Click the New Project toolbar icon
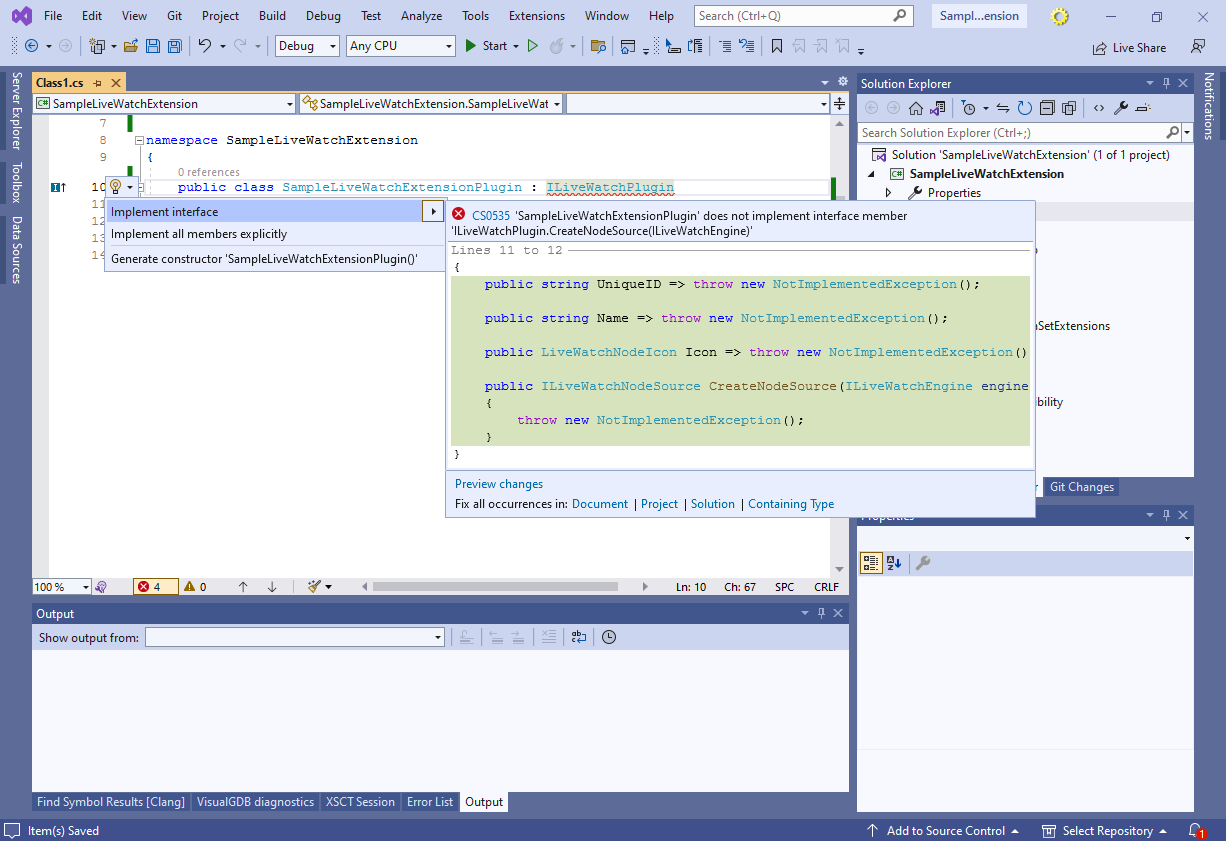Viewport: 1226px width, 841px height. click(x=97, y=46)
